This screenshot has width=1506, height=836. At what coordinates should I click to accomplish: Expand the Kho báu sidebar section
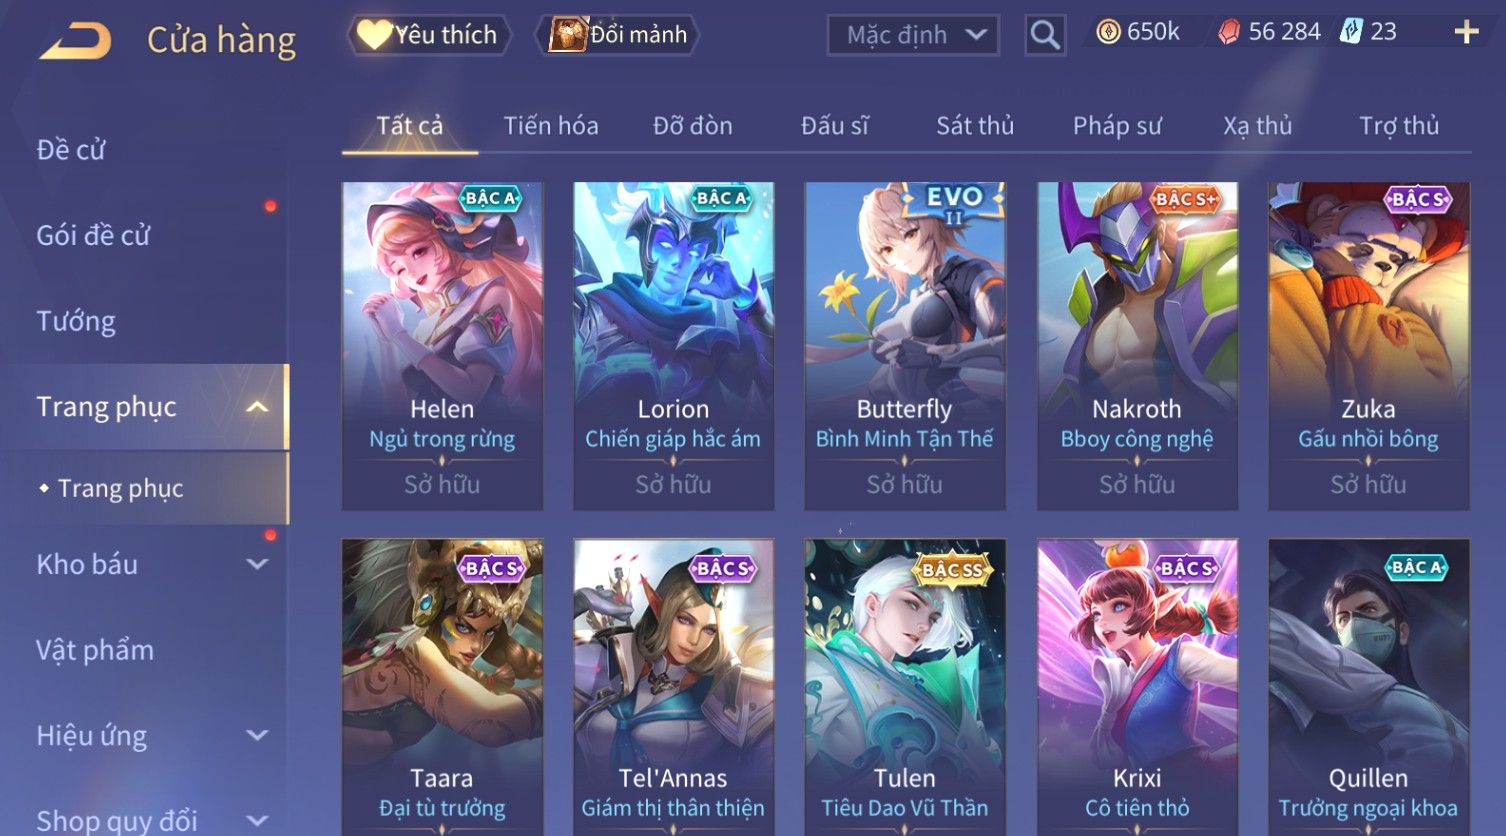(x=257, y=564)
